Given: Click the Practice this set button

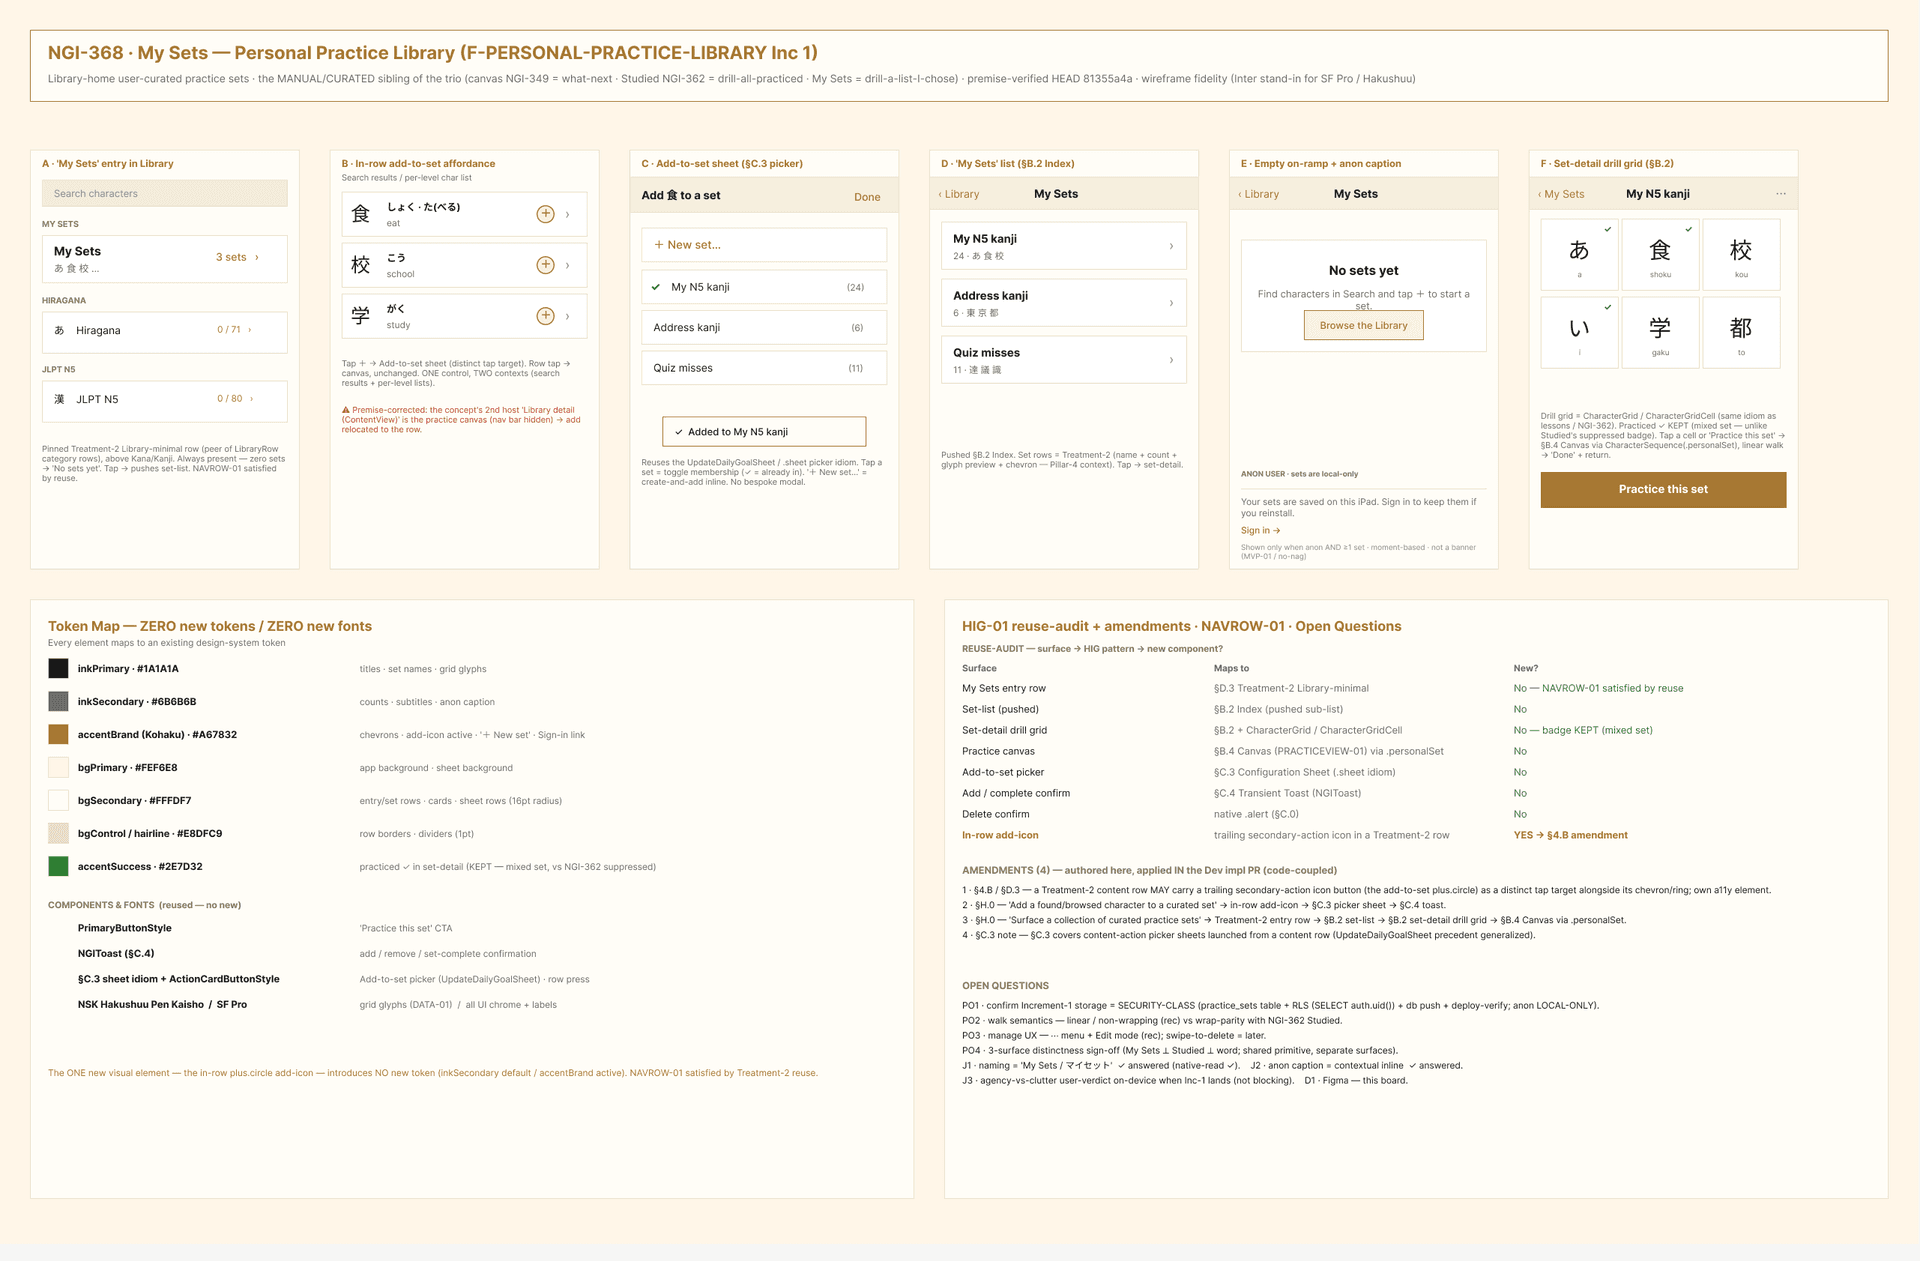Looking at the screenshot, I should (1663, 490).
